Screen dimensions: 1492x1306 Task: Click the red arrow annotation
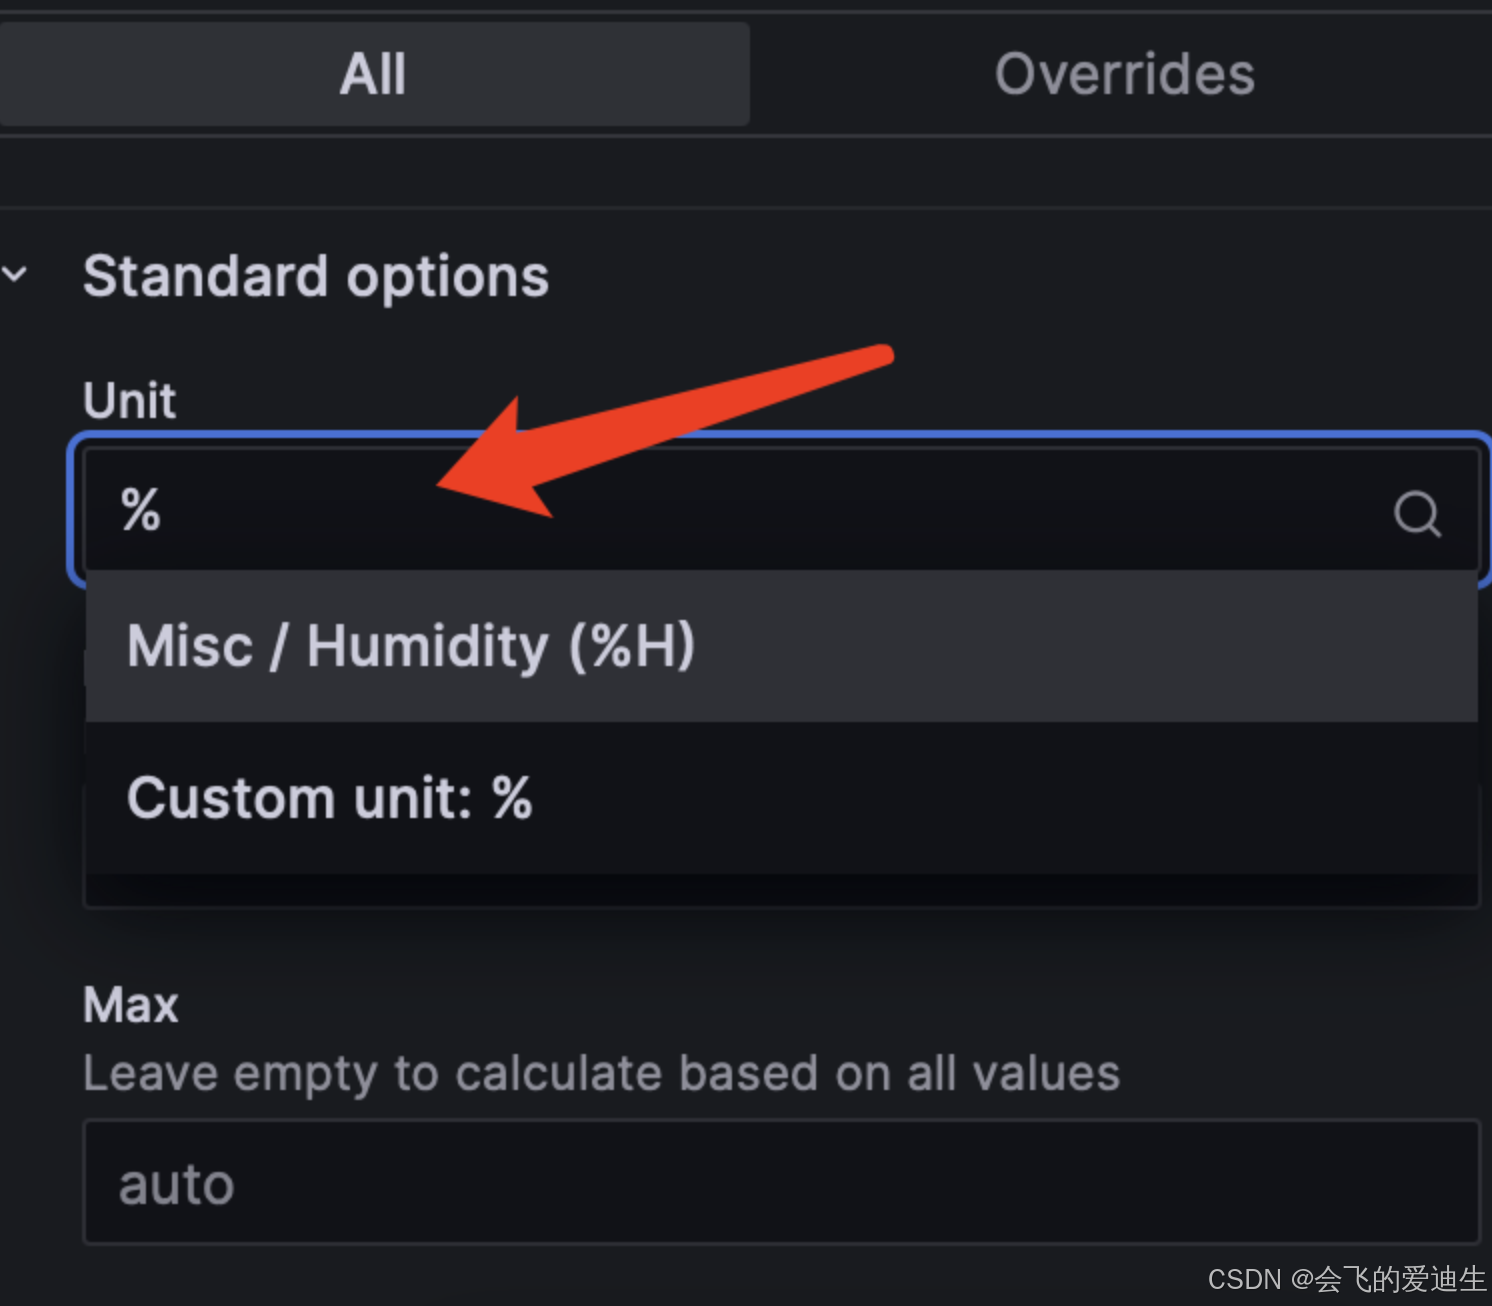pyautogui.click(x=664, y=430)
